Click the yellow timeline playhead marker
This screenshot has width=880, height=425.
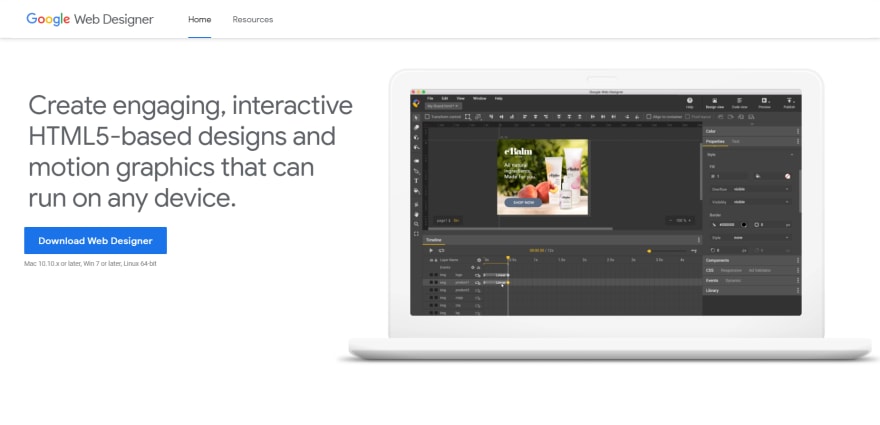tap(508, 258)
